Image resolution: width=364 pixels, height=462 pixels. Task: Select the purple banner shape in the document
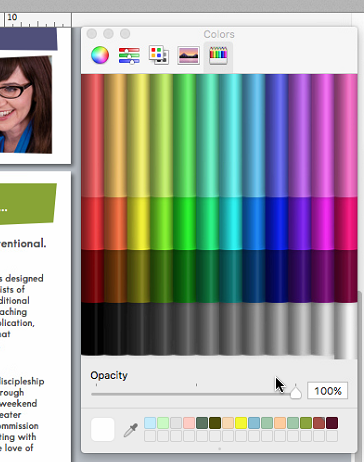(x=28, y=38)
